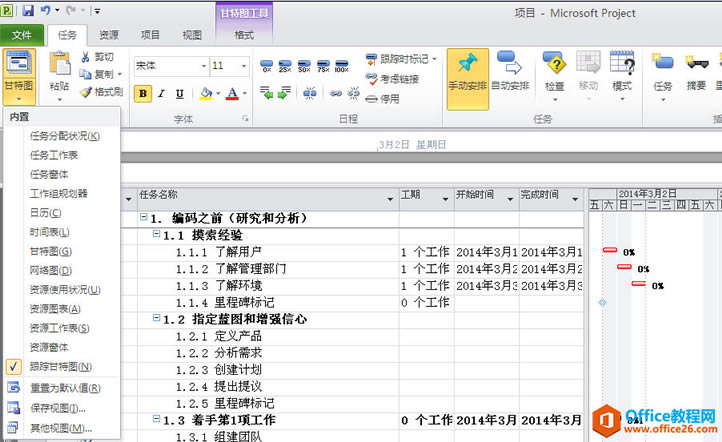This screenshot has width=722, height=442.
Task: Click duration cell of 1.1.2 了解管理部门
Action: tap(427, 269)
